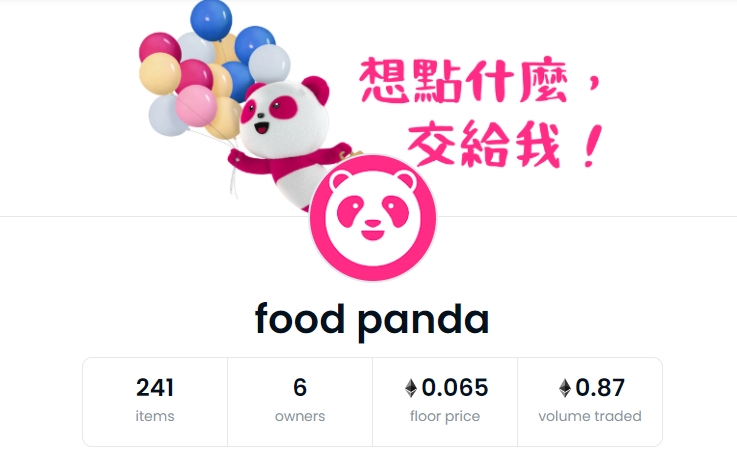Click the panda's pink scarf in banner
Screen dimensions: 737x455
point(289,162)
